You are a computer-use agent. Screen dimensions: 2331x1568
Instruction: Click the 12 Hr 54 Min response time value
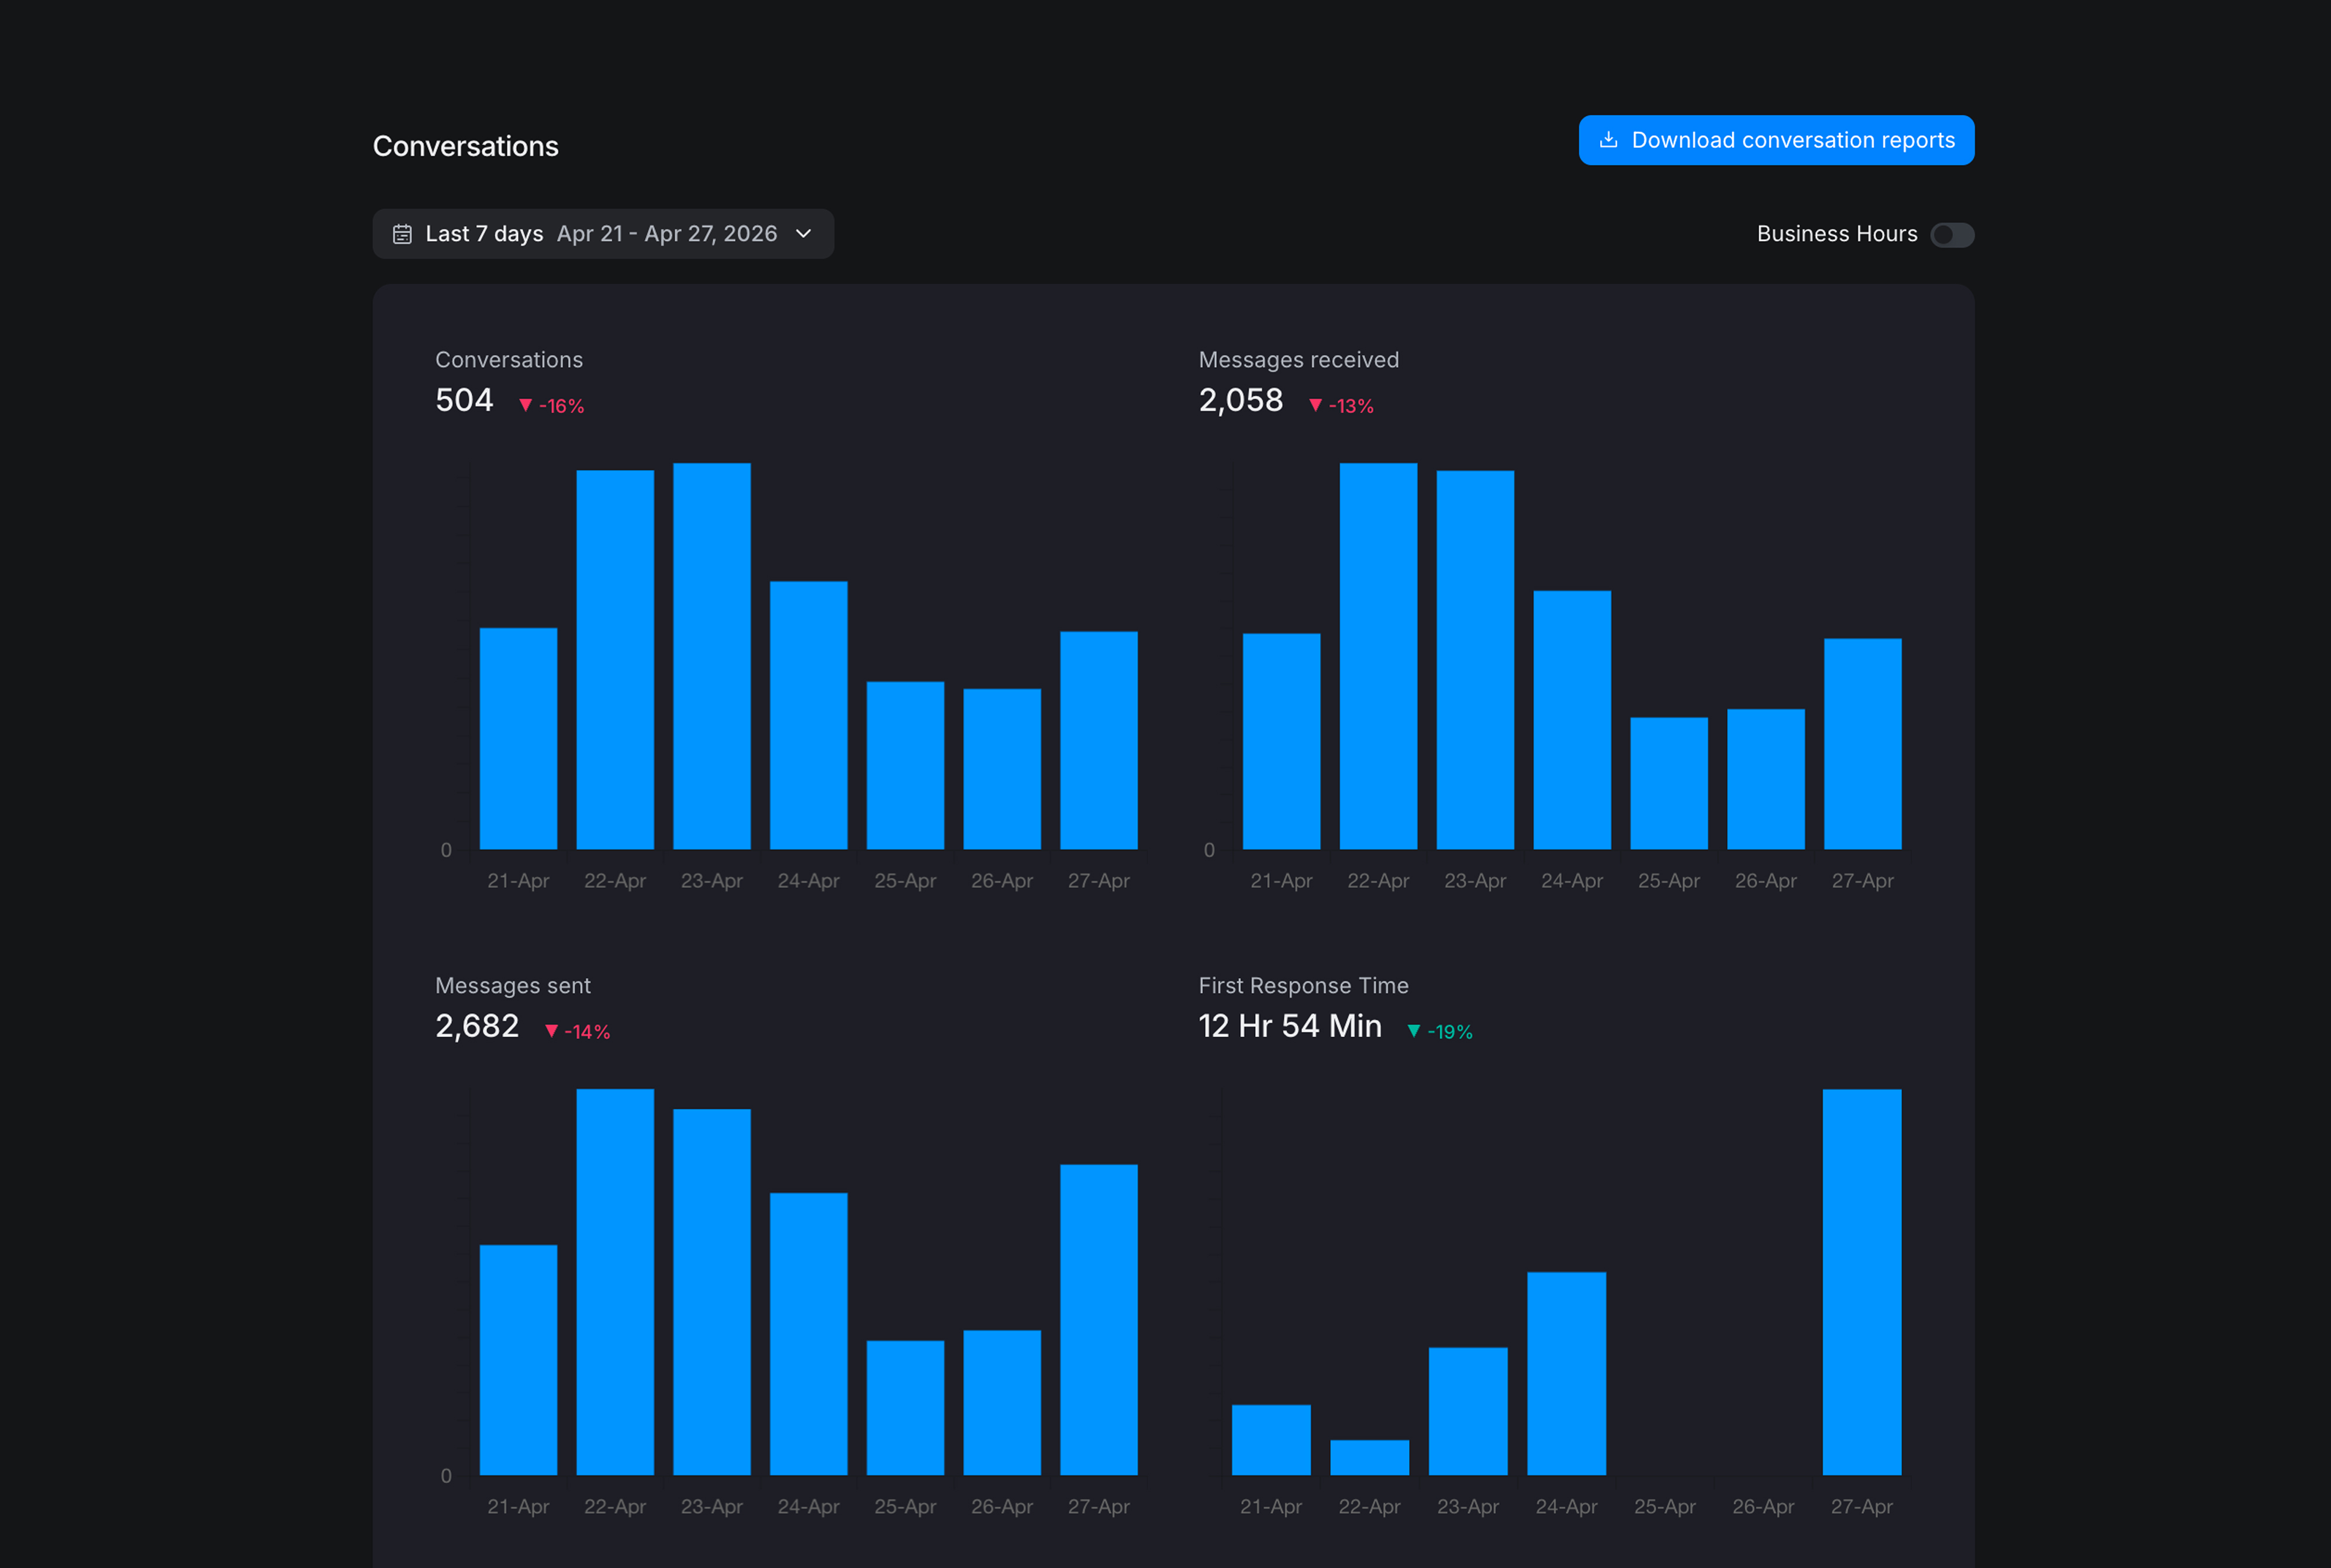(x=1290, y=1026)
